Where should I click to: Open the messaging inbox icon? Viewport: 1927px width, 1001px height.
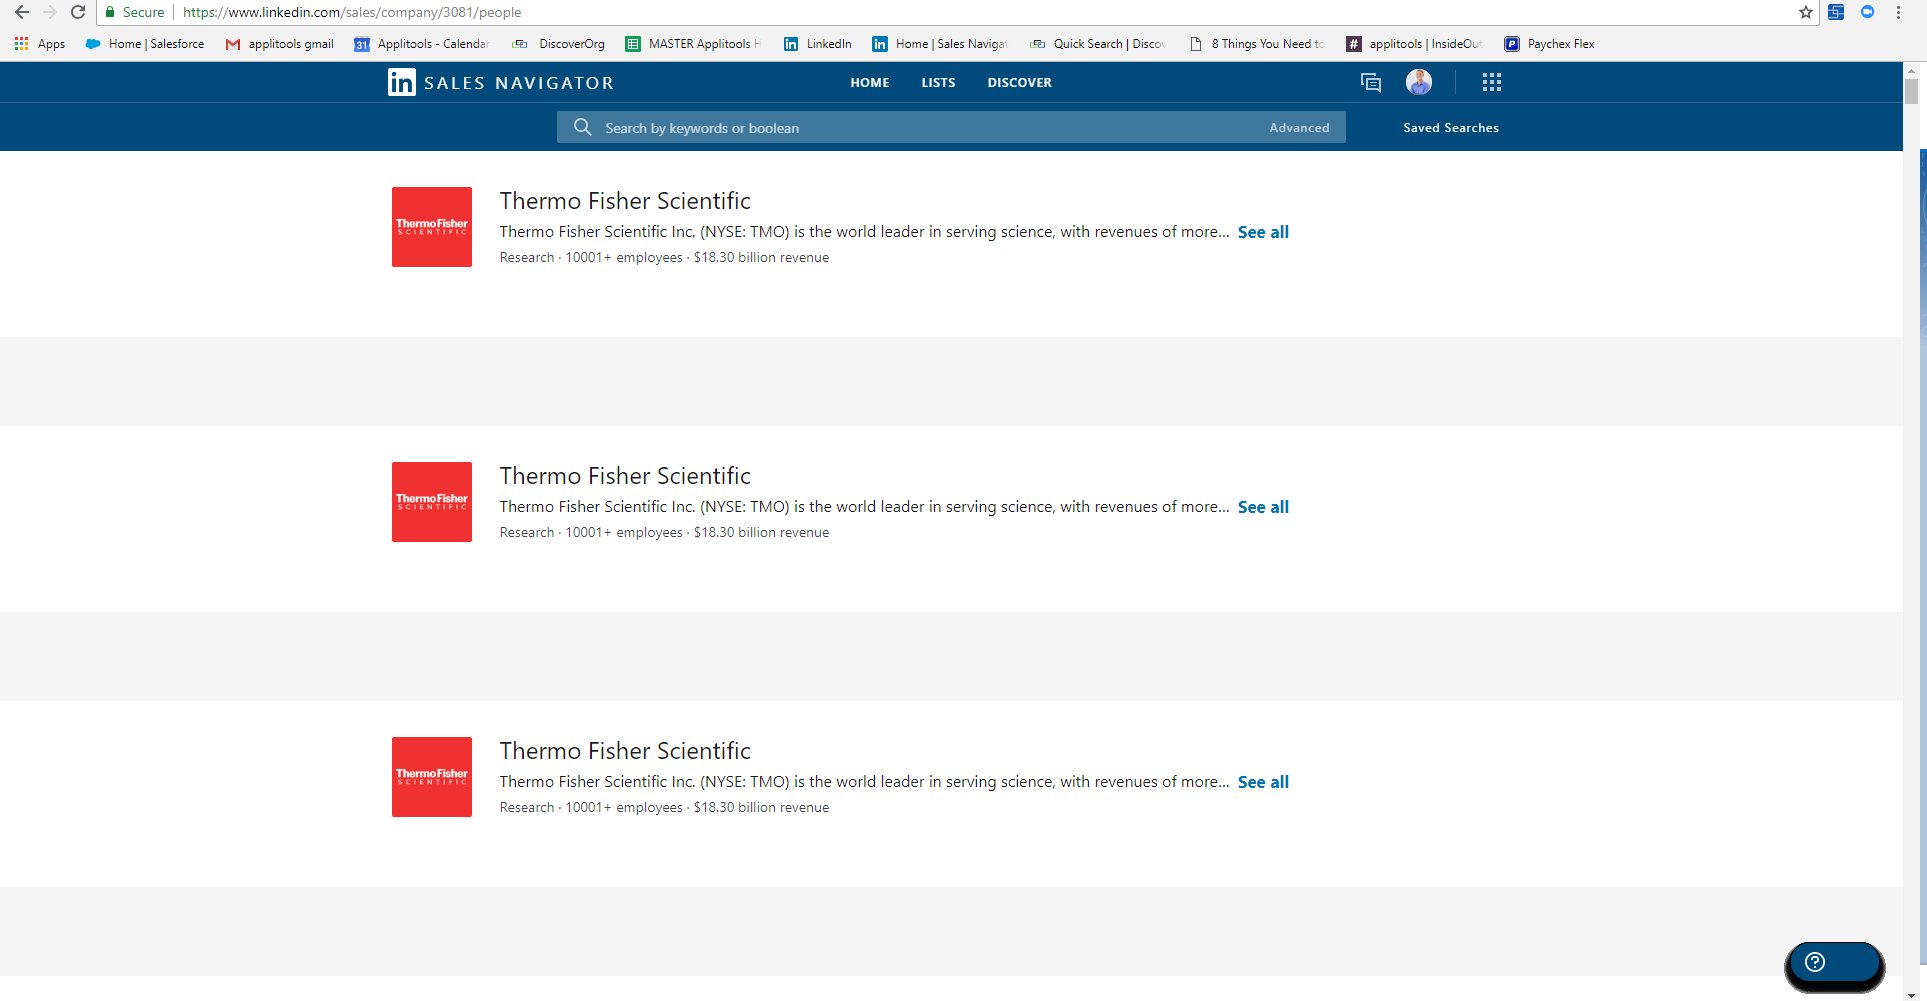click(1371, 83)
